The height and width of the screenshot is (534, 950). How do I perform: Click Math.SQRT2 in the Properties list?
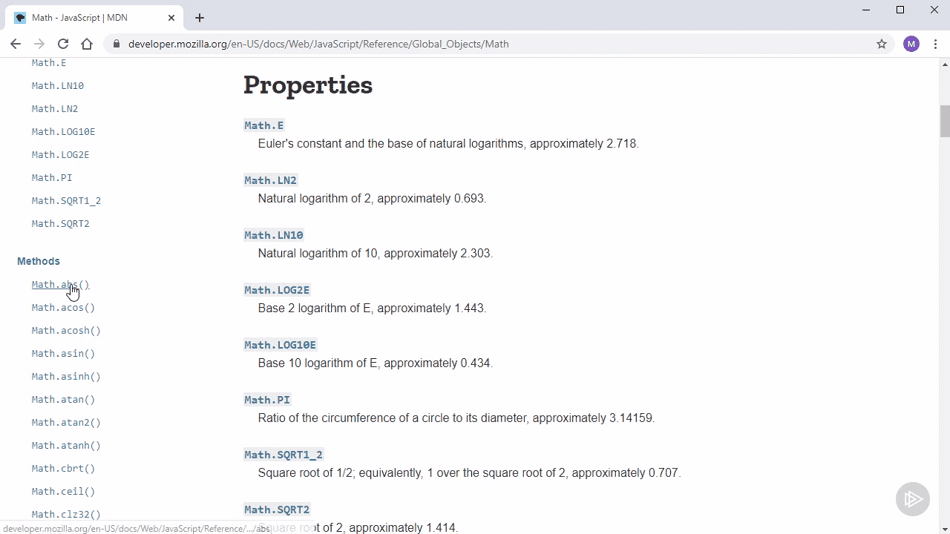277,509
